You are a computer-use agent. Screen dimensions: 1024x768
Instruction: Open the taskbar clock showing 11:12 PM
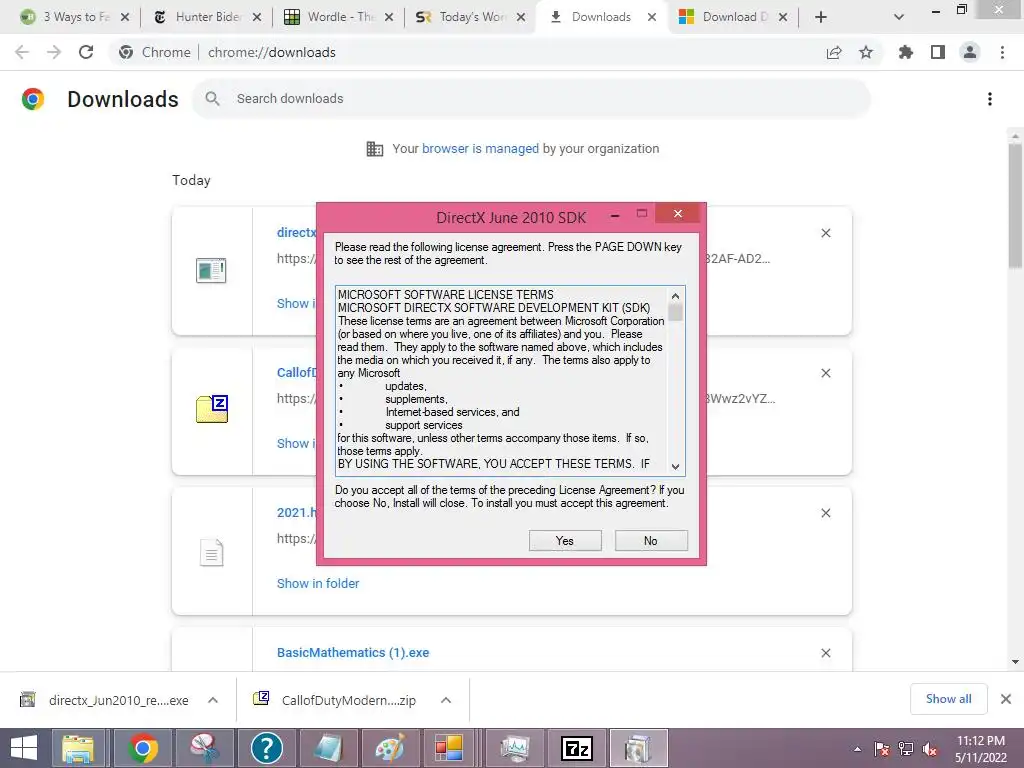tap(981, 748)
